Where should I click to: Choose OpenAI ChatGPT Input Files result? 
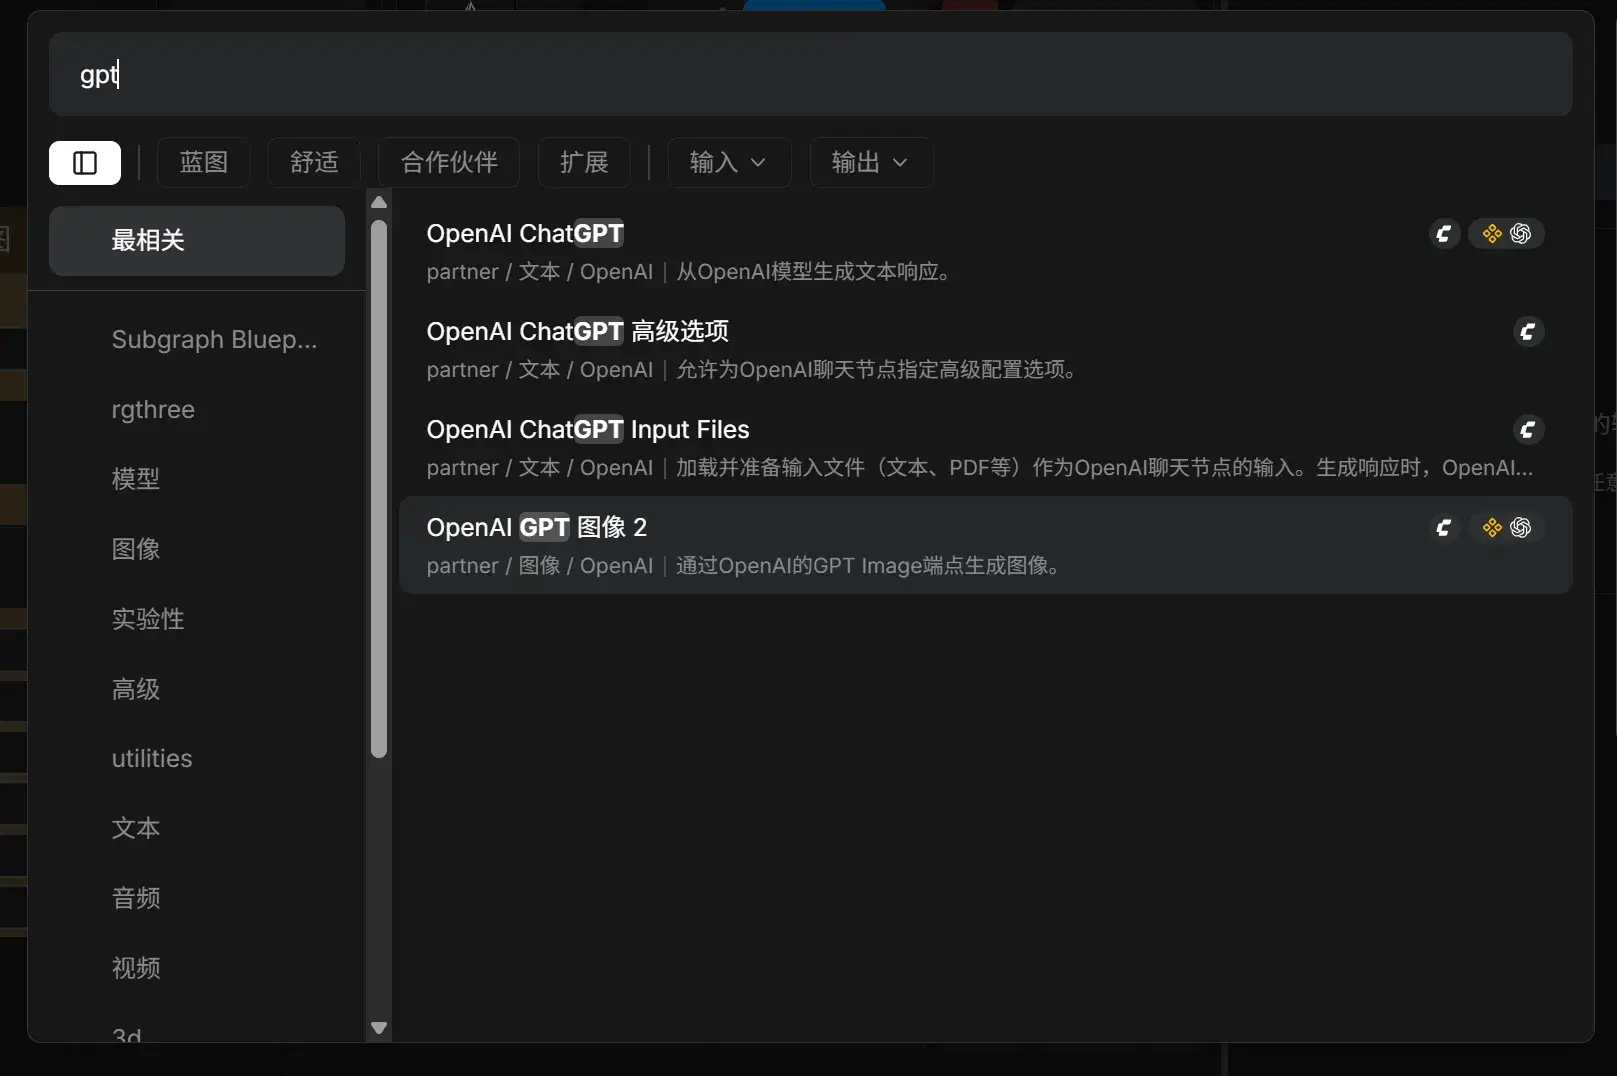(985, 447)
